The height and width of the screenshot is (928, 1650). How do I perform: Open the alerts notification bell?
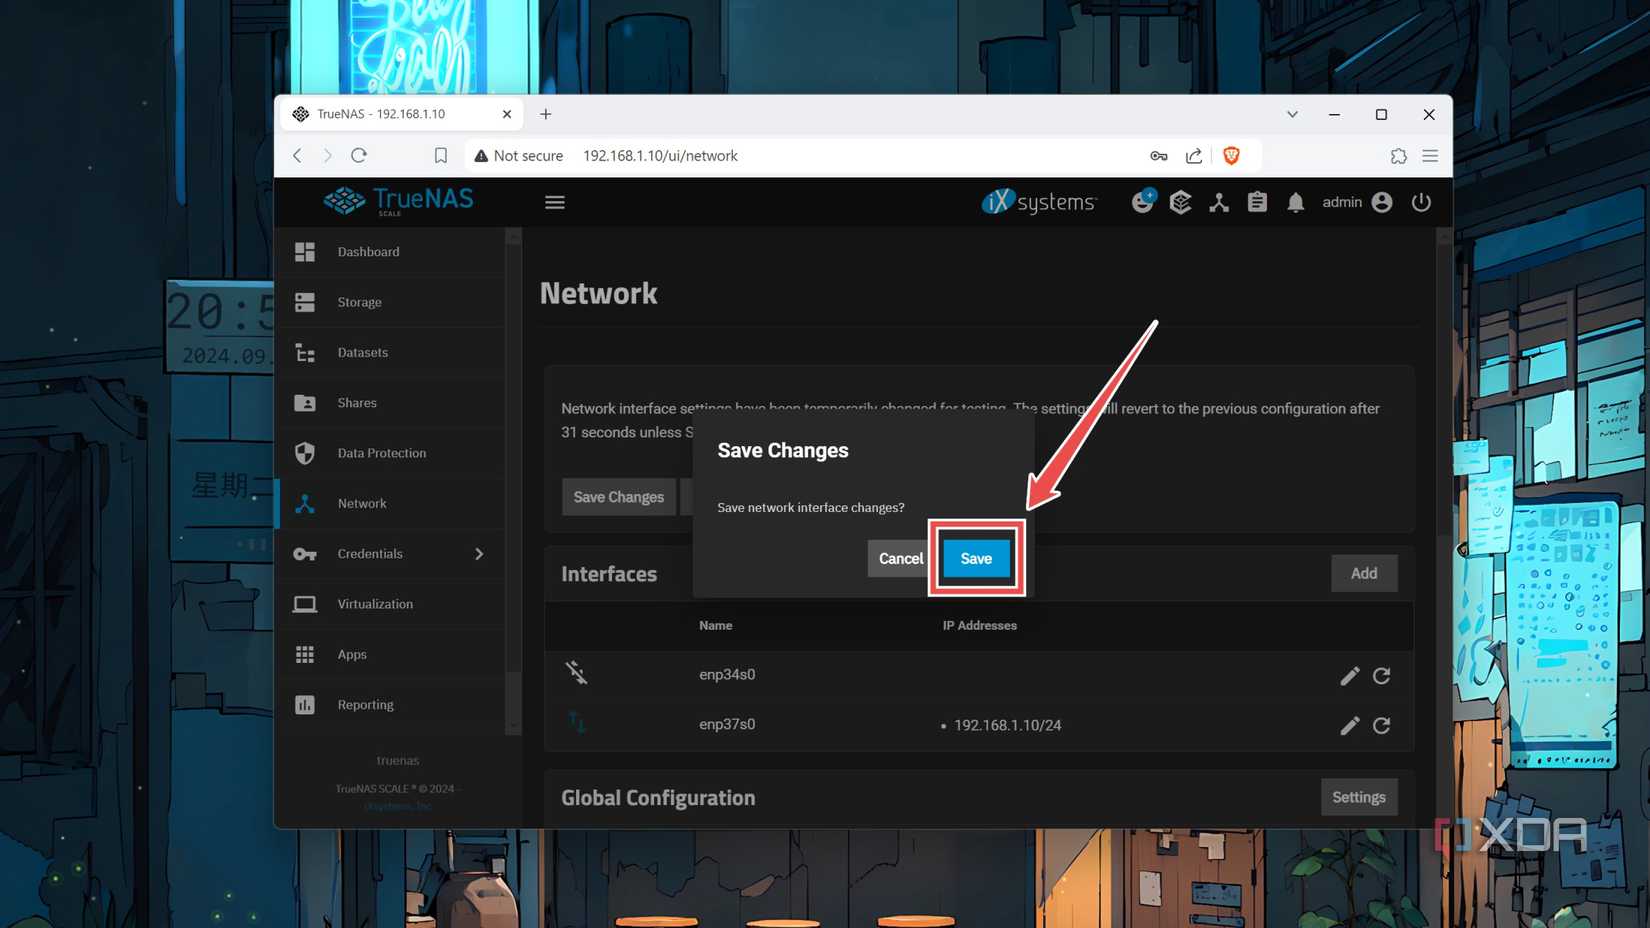click(1295, 202)
